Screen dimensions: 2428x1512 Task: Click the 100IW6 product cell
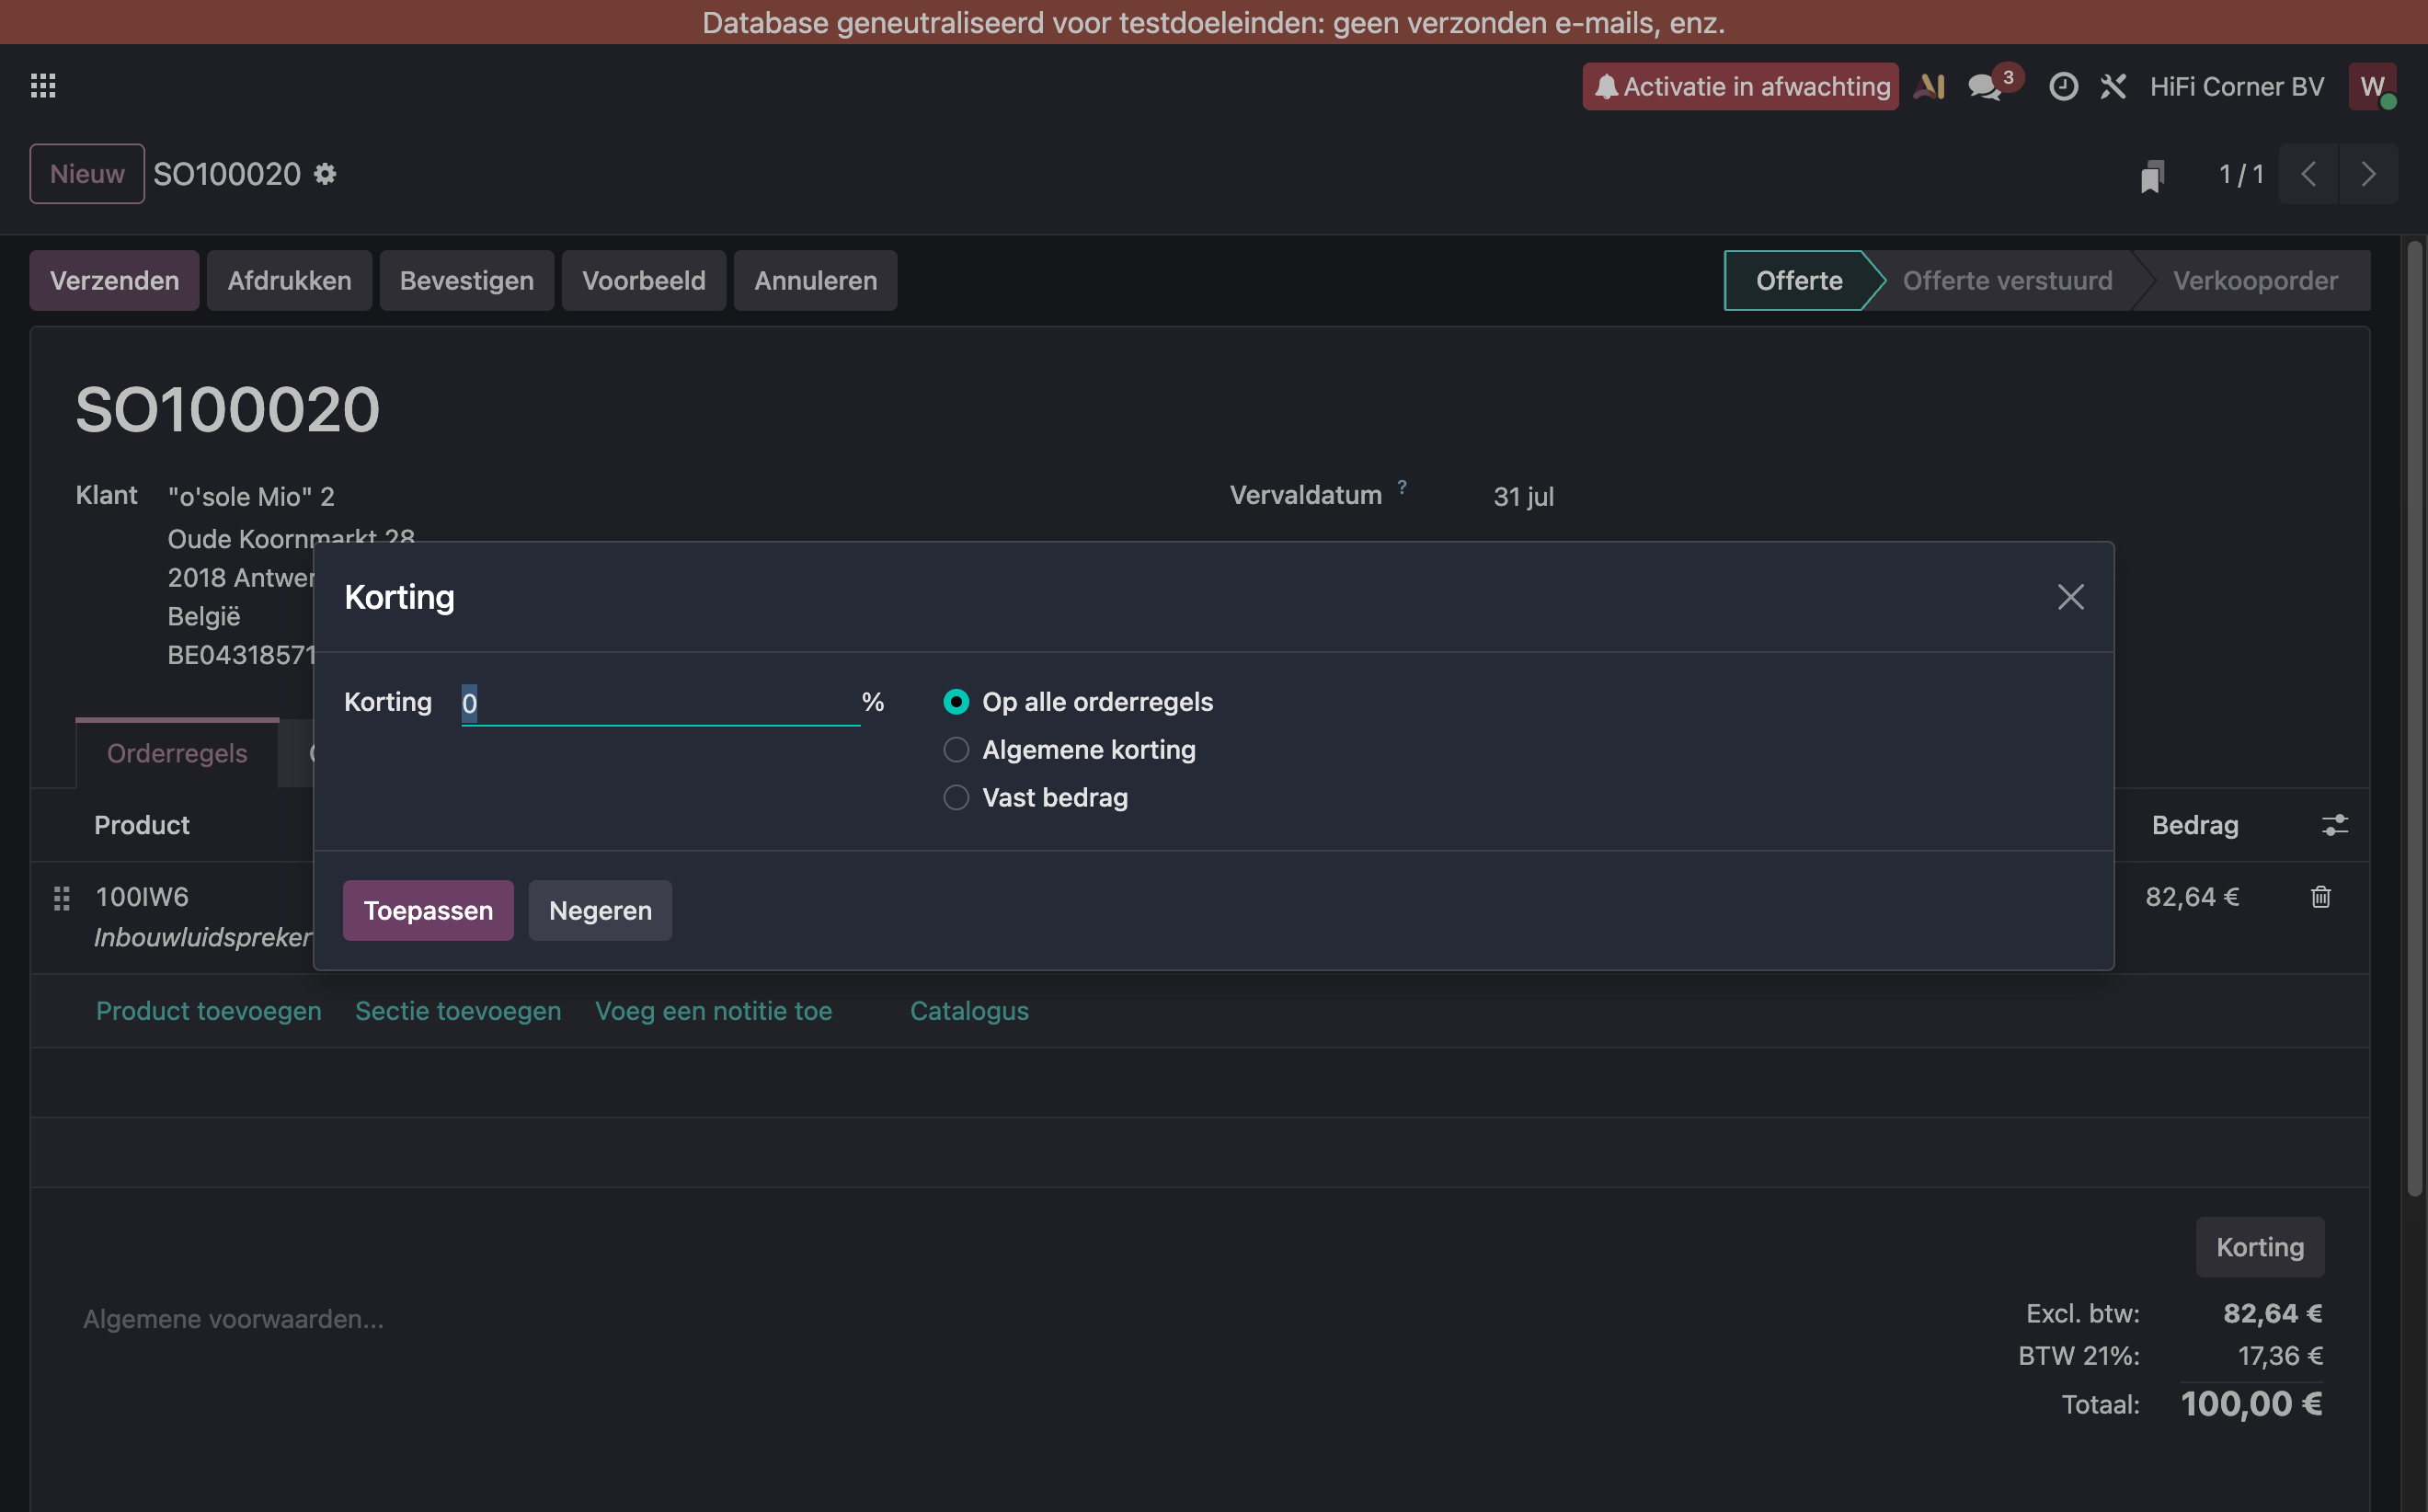pos(142,897)
